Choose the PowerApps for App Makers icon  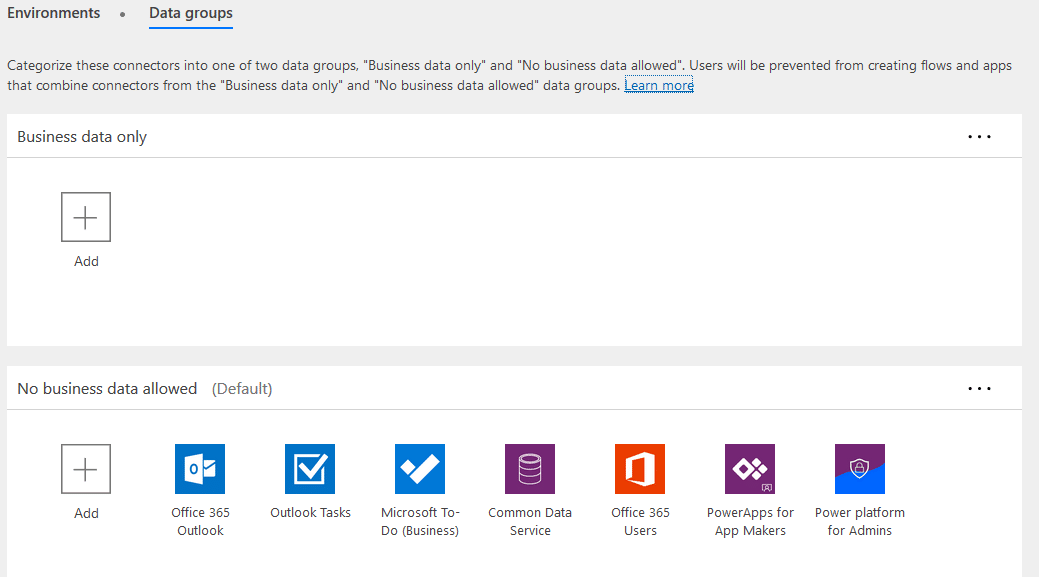point(749,469)
